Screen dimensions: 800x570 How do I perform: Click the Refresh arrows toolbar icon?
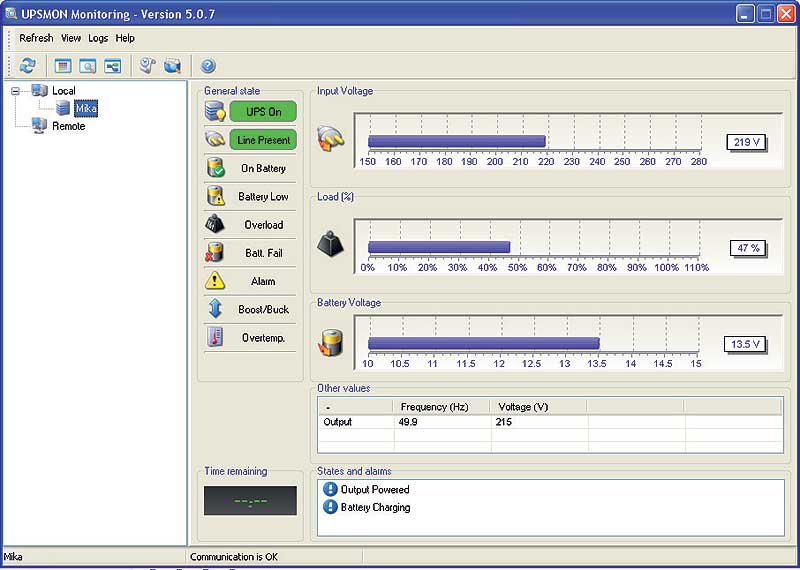point(28,65)
